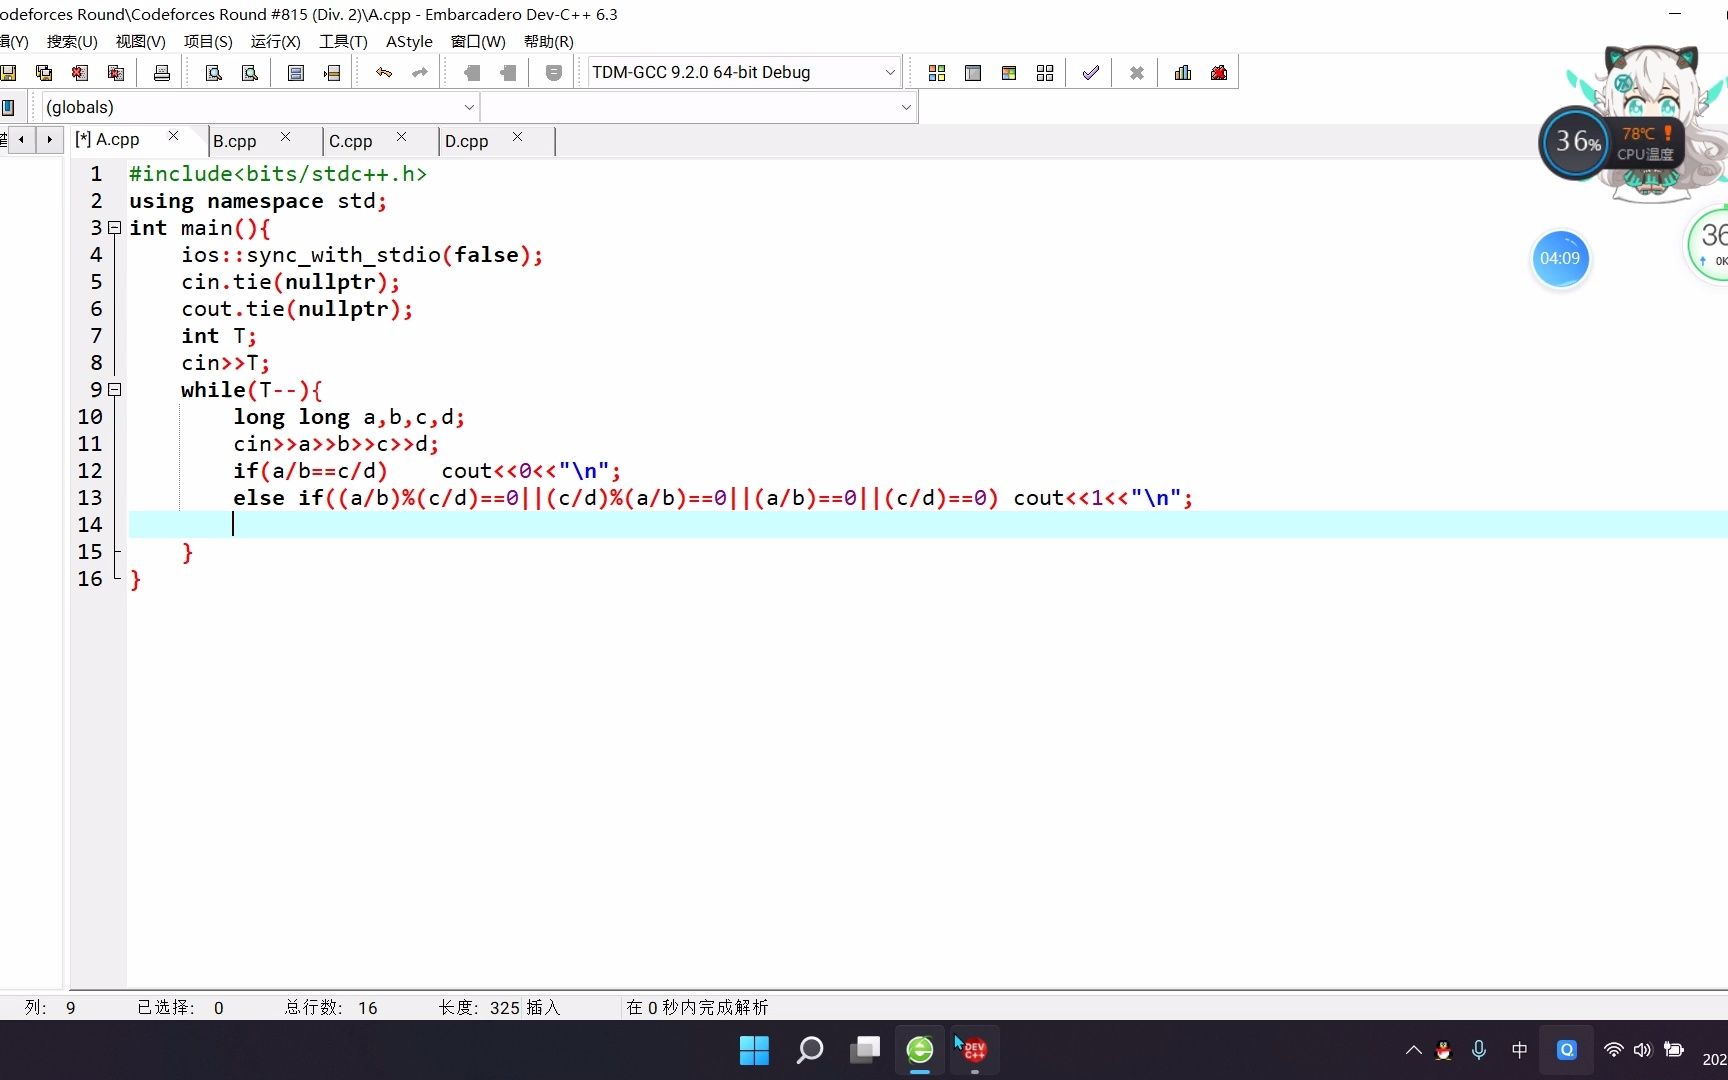Open the TDM-GCC compiler configuration dropdown
The image size is (1728, 1080).
coord(888,71)
